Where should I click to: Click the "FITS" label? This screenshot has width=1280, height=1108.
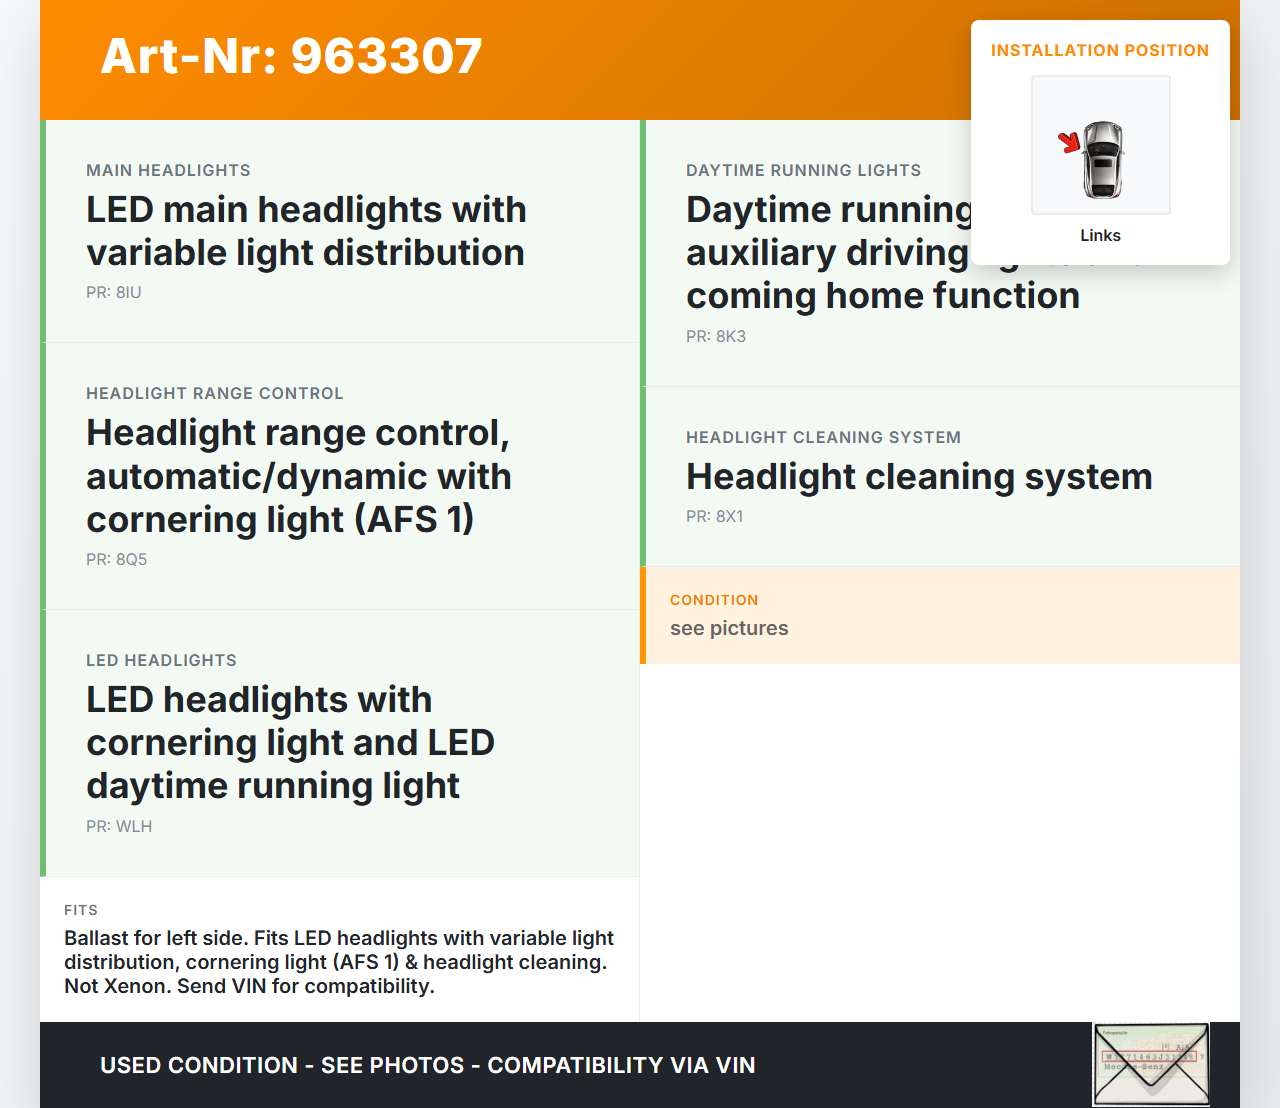coord(81,910)
